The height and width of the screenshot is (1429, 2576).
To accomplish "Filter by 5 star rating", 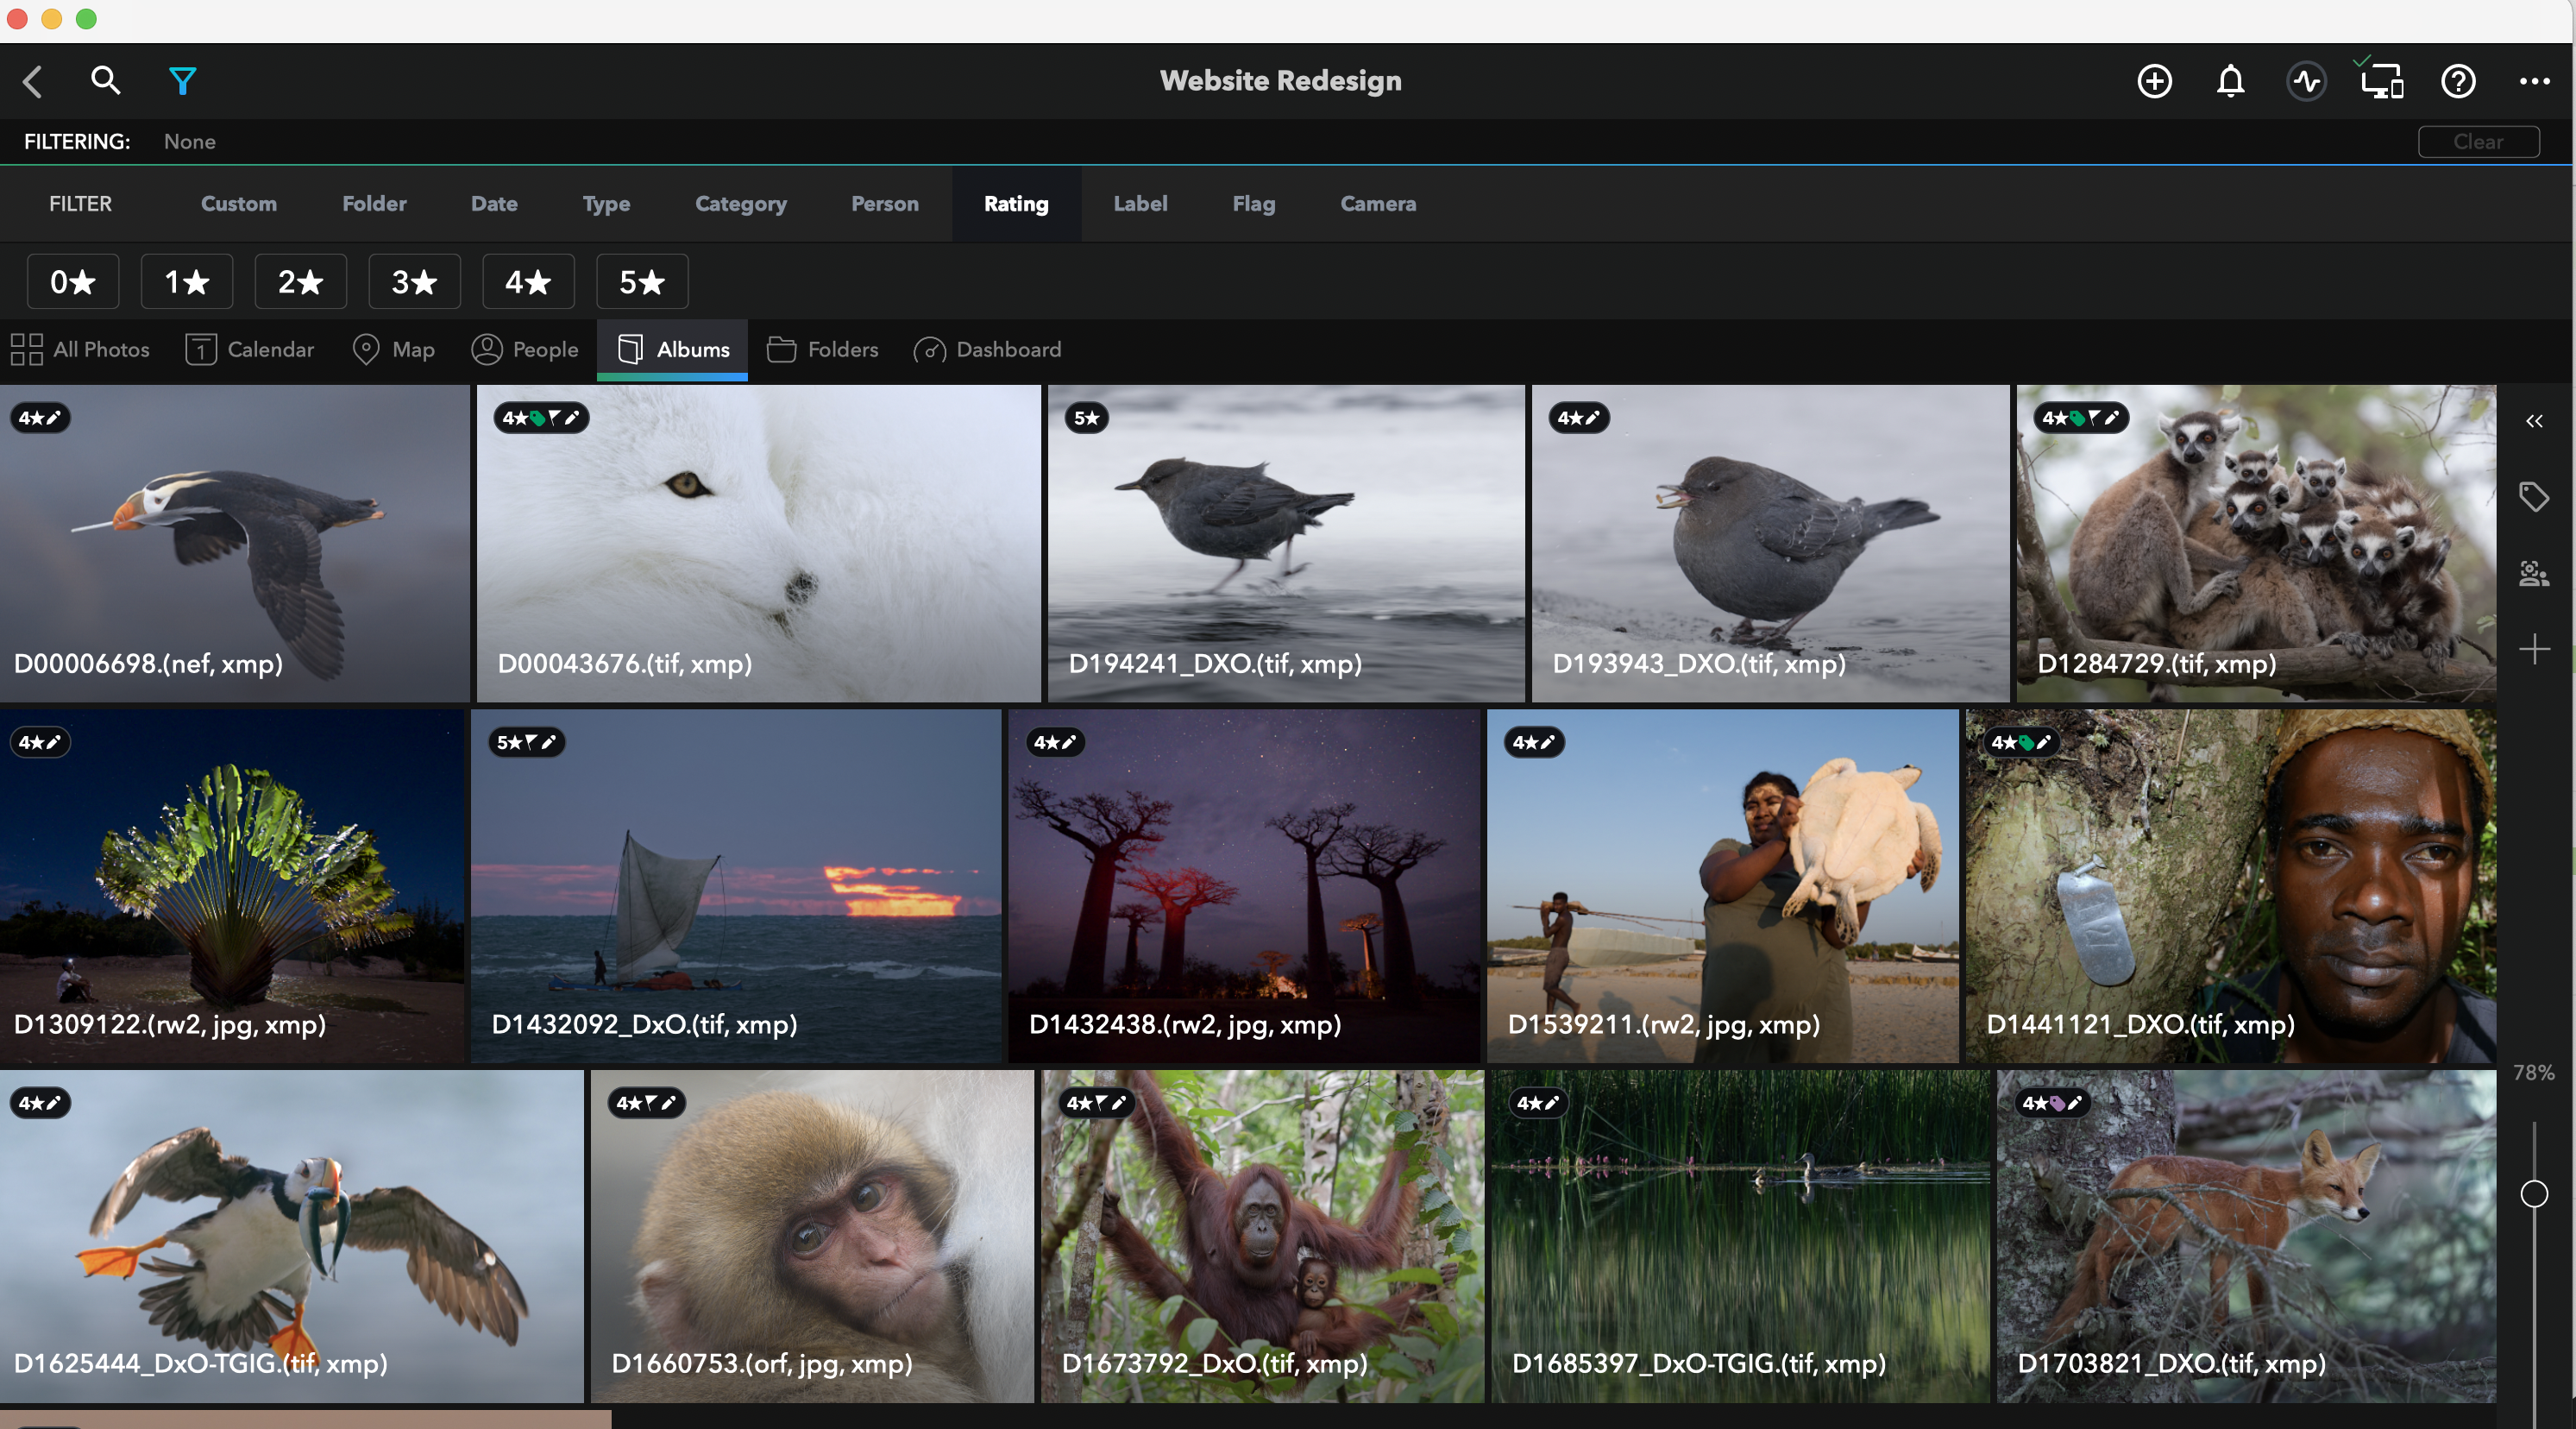I will click(x=642, y=282).
